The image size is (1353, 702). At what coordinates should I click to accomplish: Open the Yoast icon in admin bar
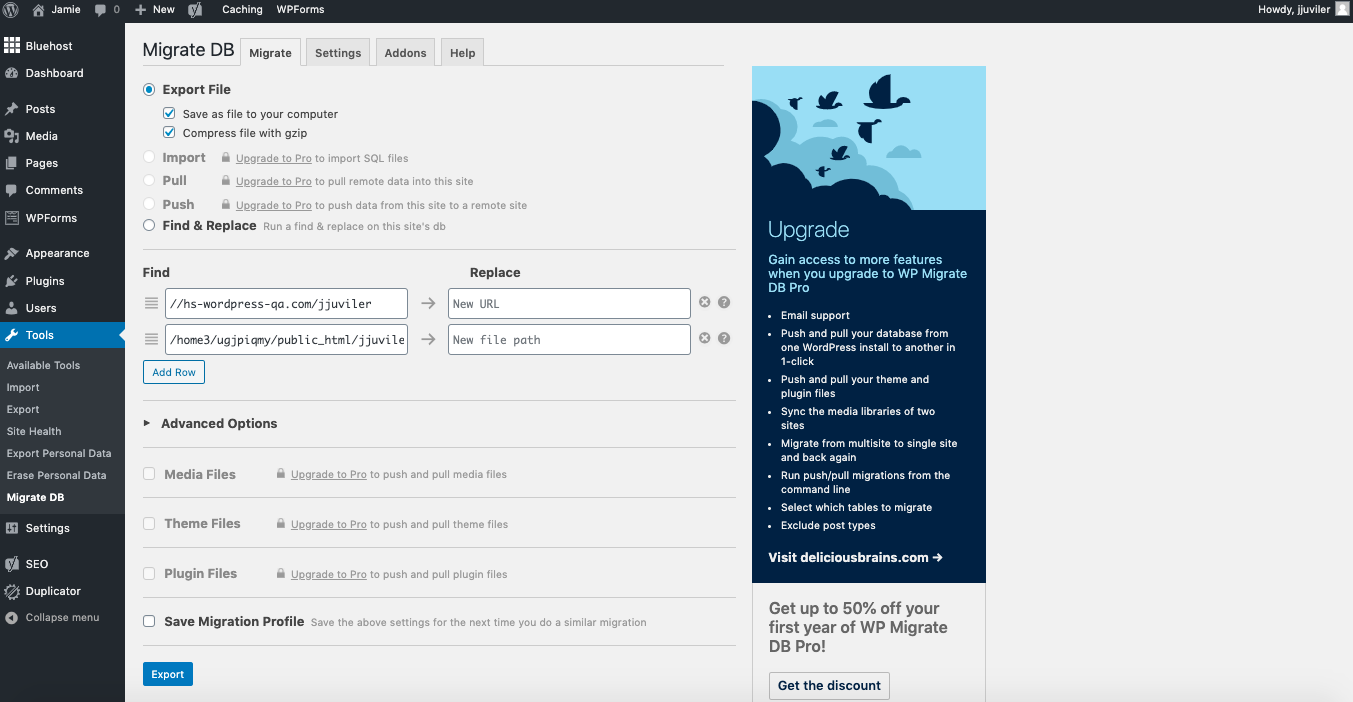click(196, 10)
